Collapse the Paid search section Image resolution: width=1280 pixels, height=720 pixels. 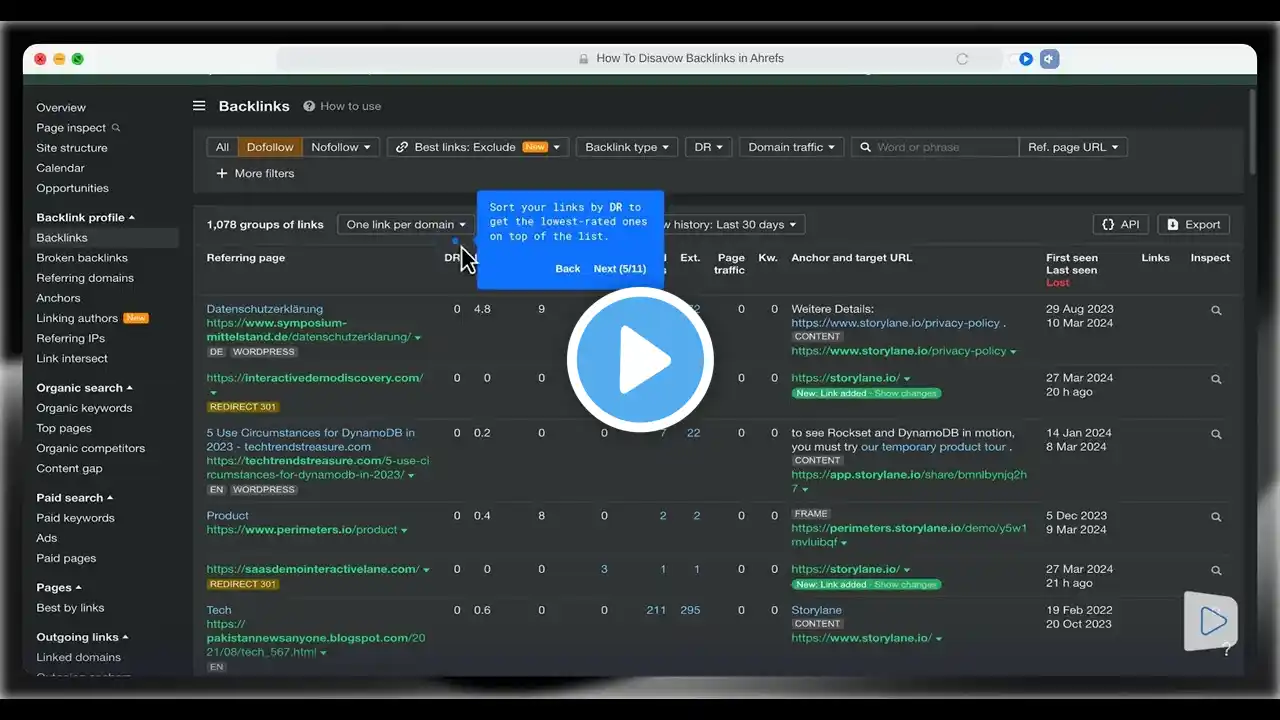click(75, 498)
